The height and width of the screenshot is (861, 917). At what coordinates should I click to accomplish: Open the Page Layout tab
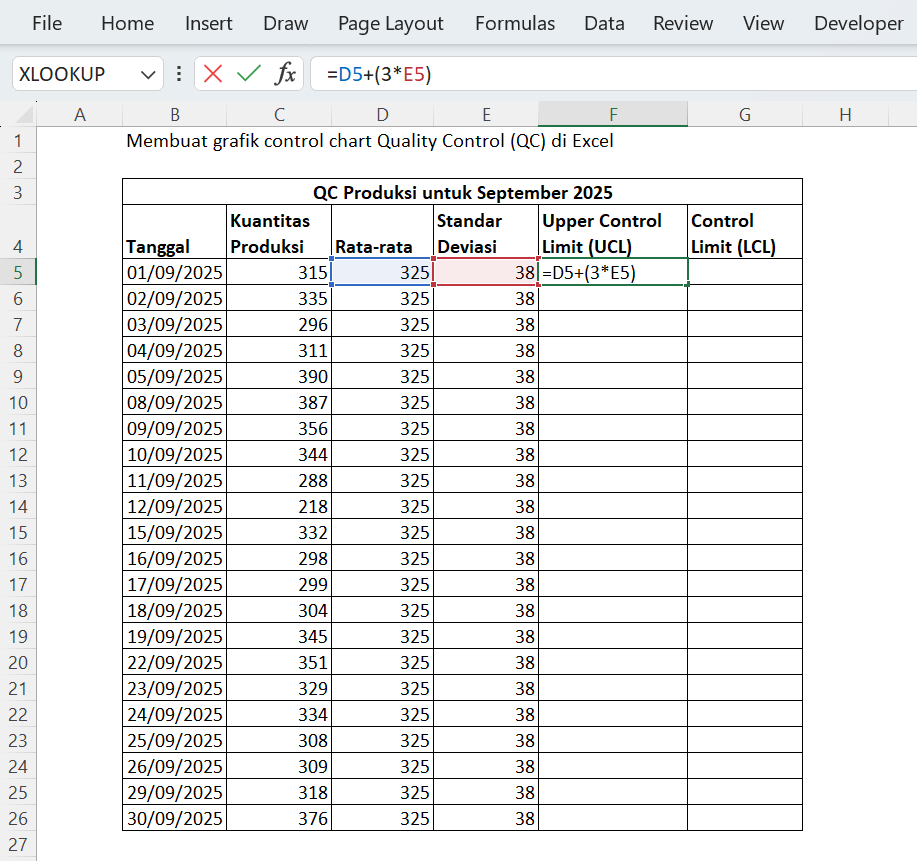tap(390, 23)
